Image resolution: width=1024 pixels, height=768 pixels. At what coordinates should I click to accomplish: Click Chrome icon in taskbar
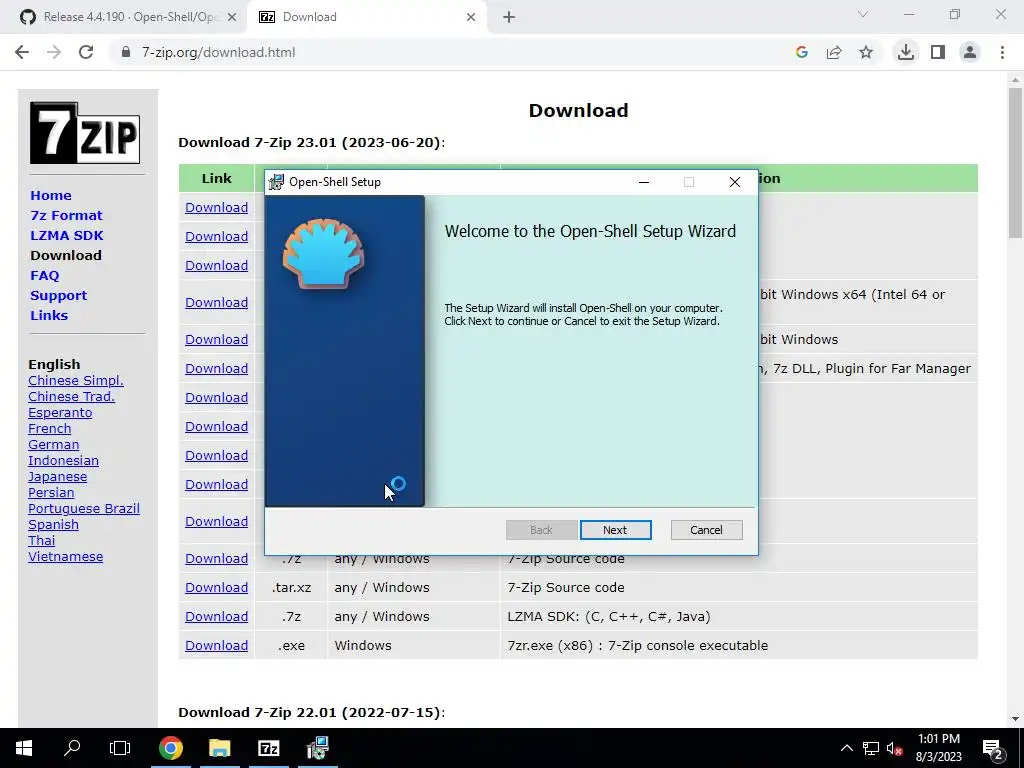click(170, 748)
